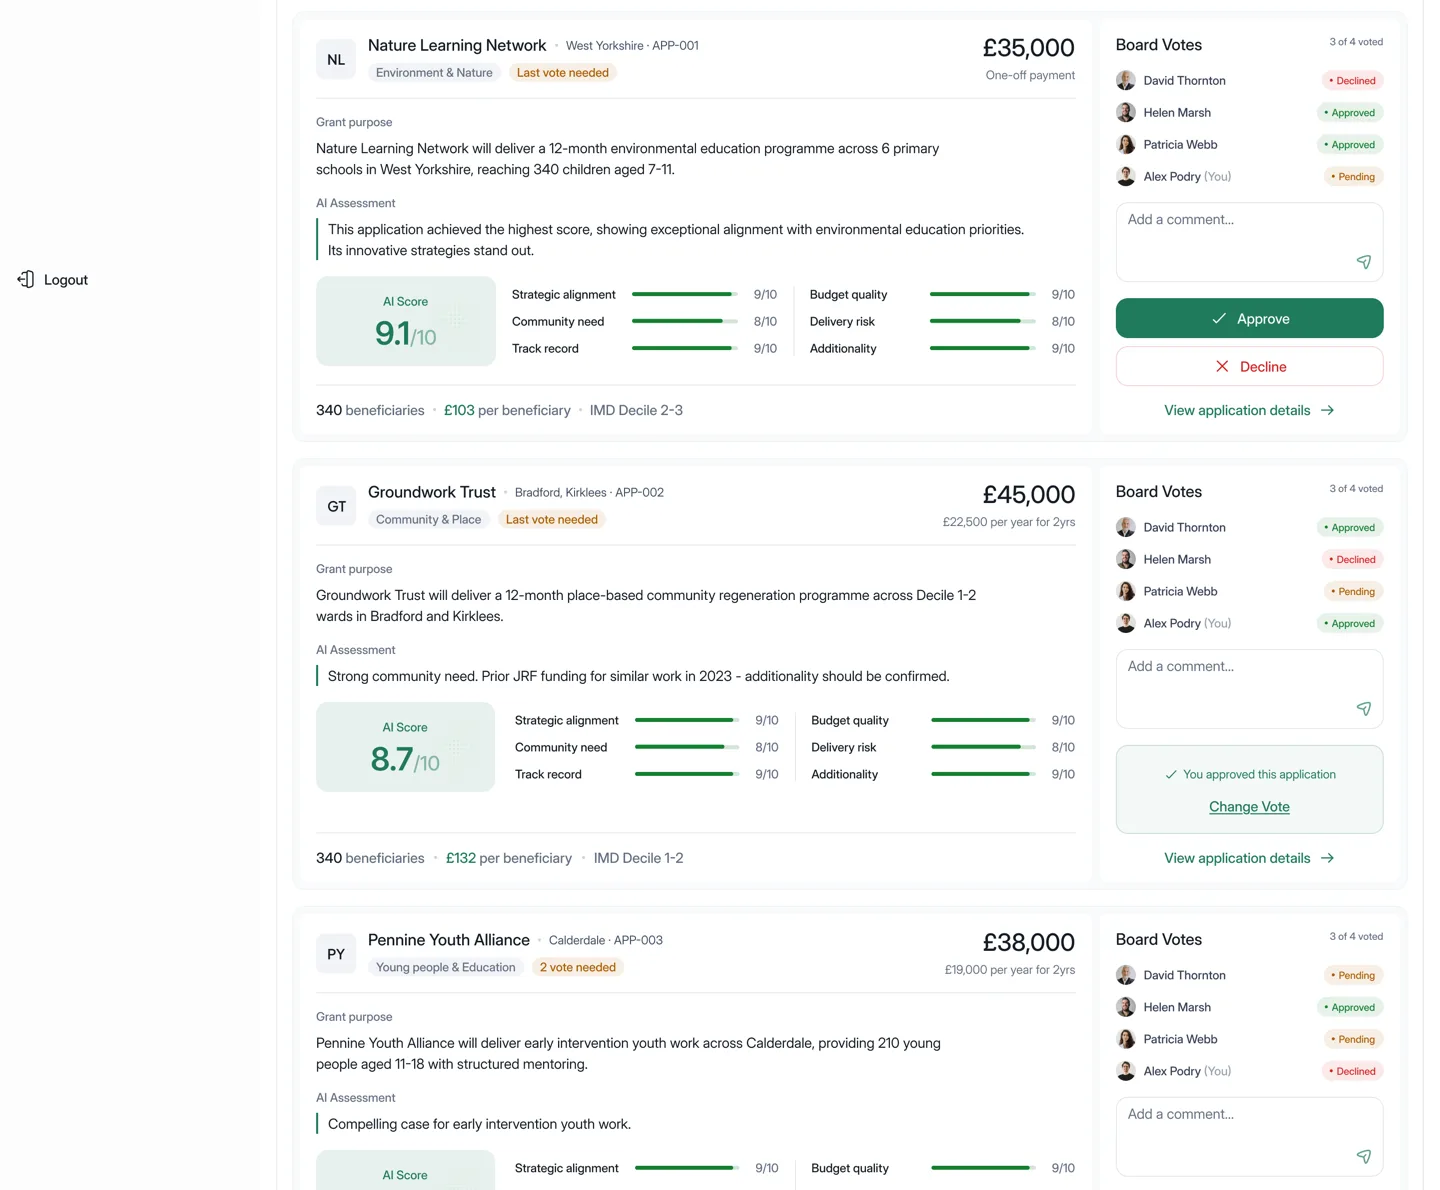Click Helen Marsh's avatar in Pennine Youth votes

coord(1126,1007)
